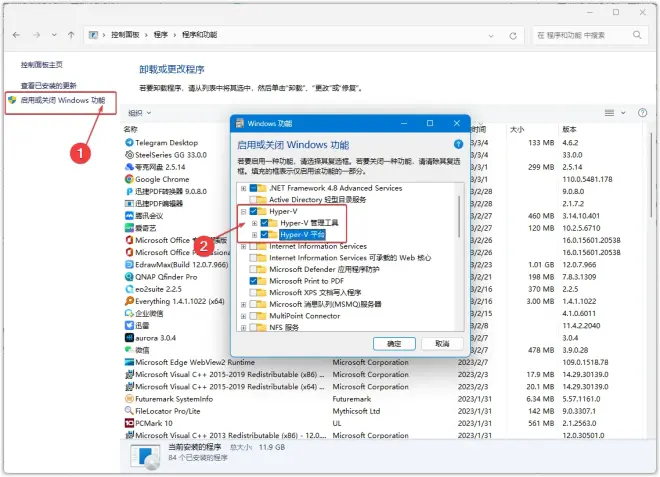
Task: Expand the Hyper-V 平台 node
Action: click(254, 235)
